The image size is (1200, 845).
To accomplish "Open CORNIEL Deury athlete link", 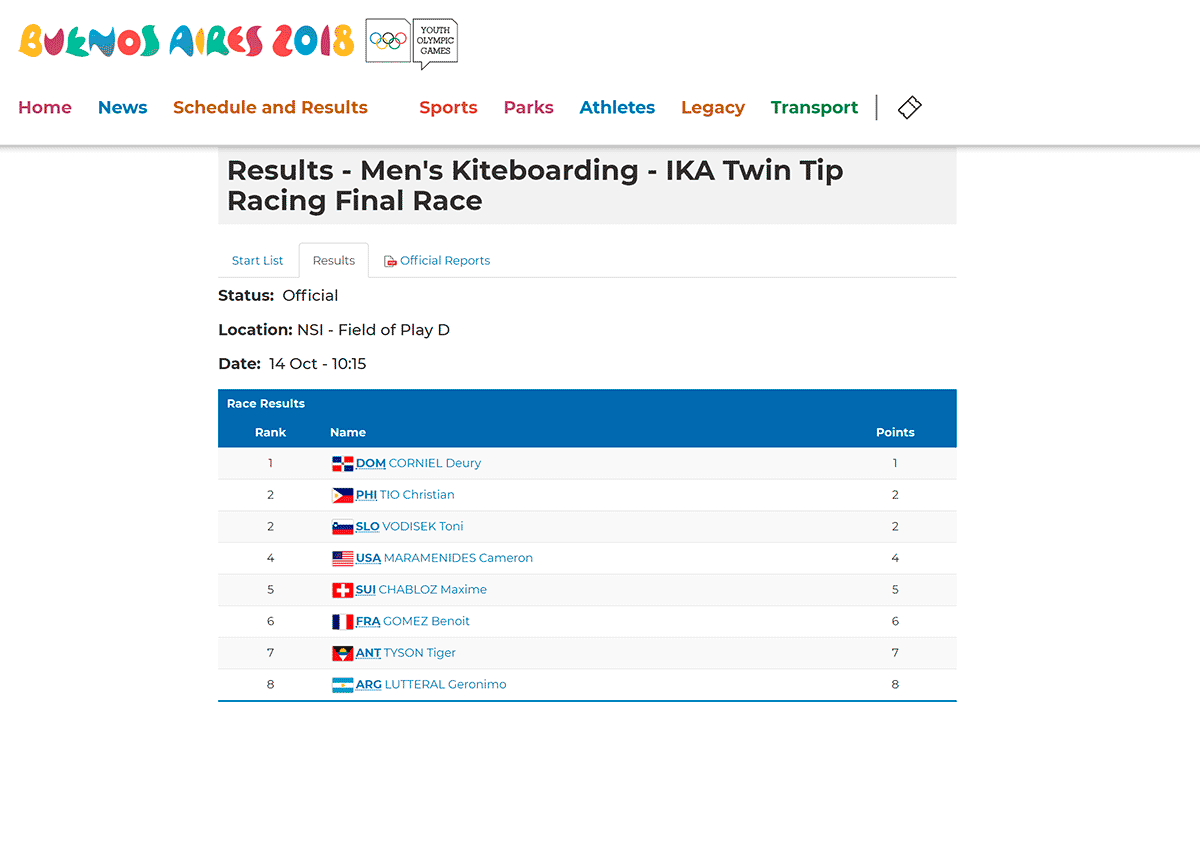I will tap(435, 463).
